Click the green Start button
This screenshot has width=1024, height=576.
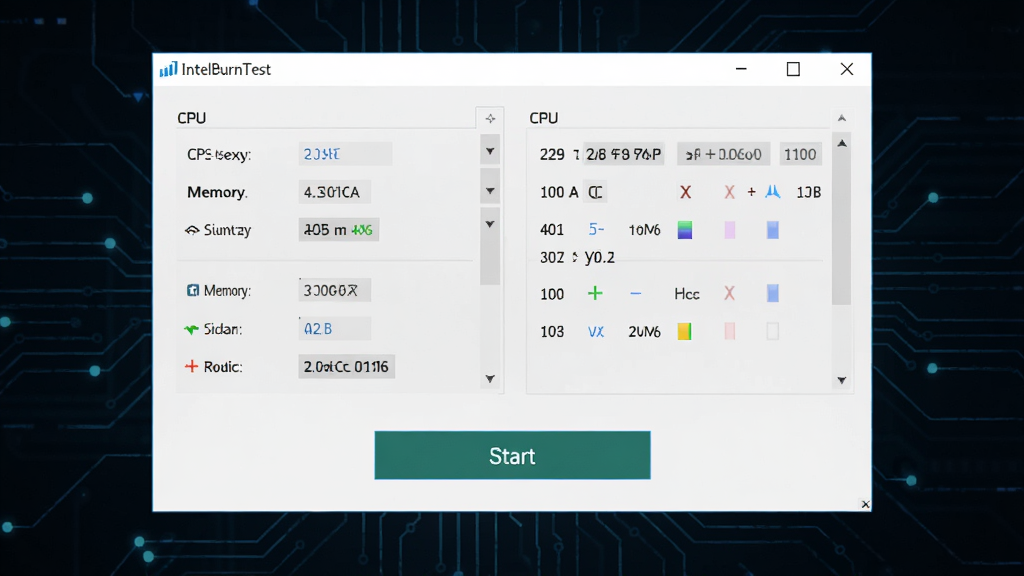[x=512, y=455]
